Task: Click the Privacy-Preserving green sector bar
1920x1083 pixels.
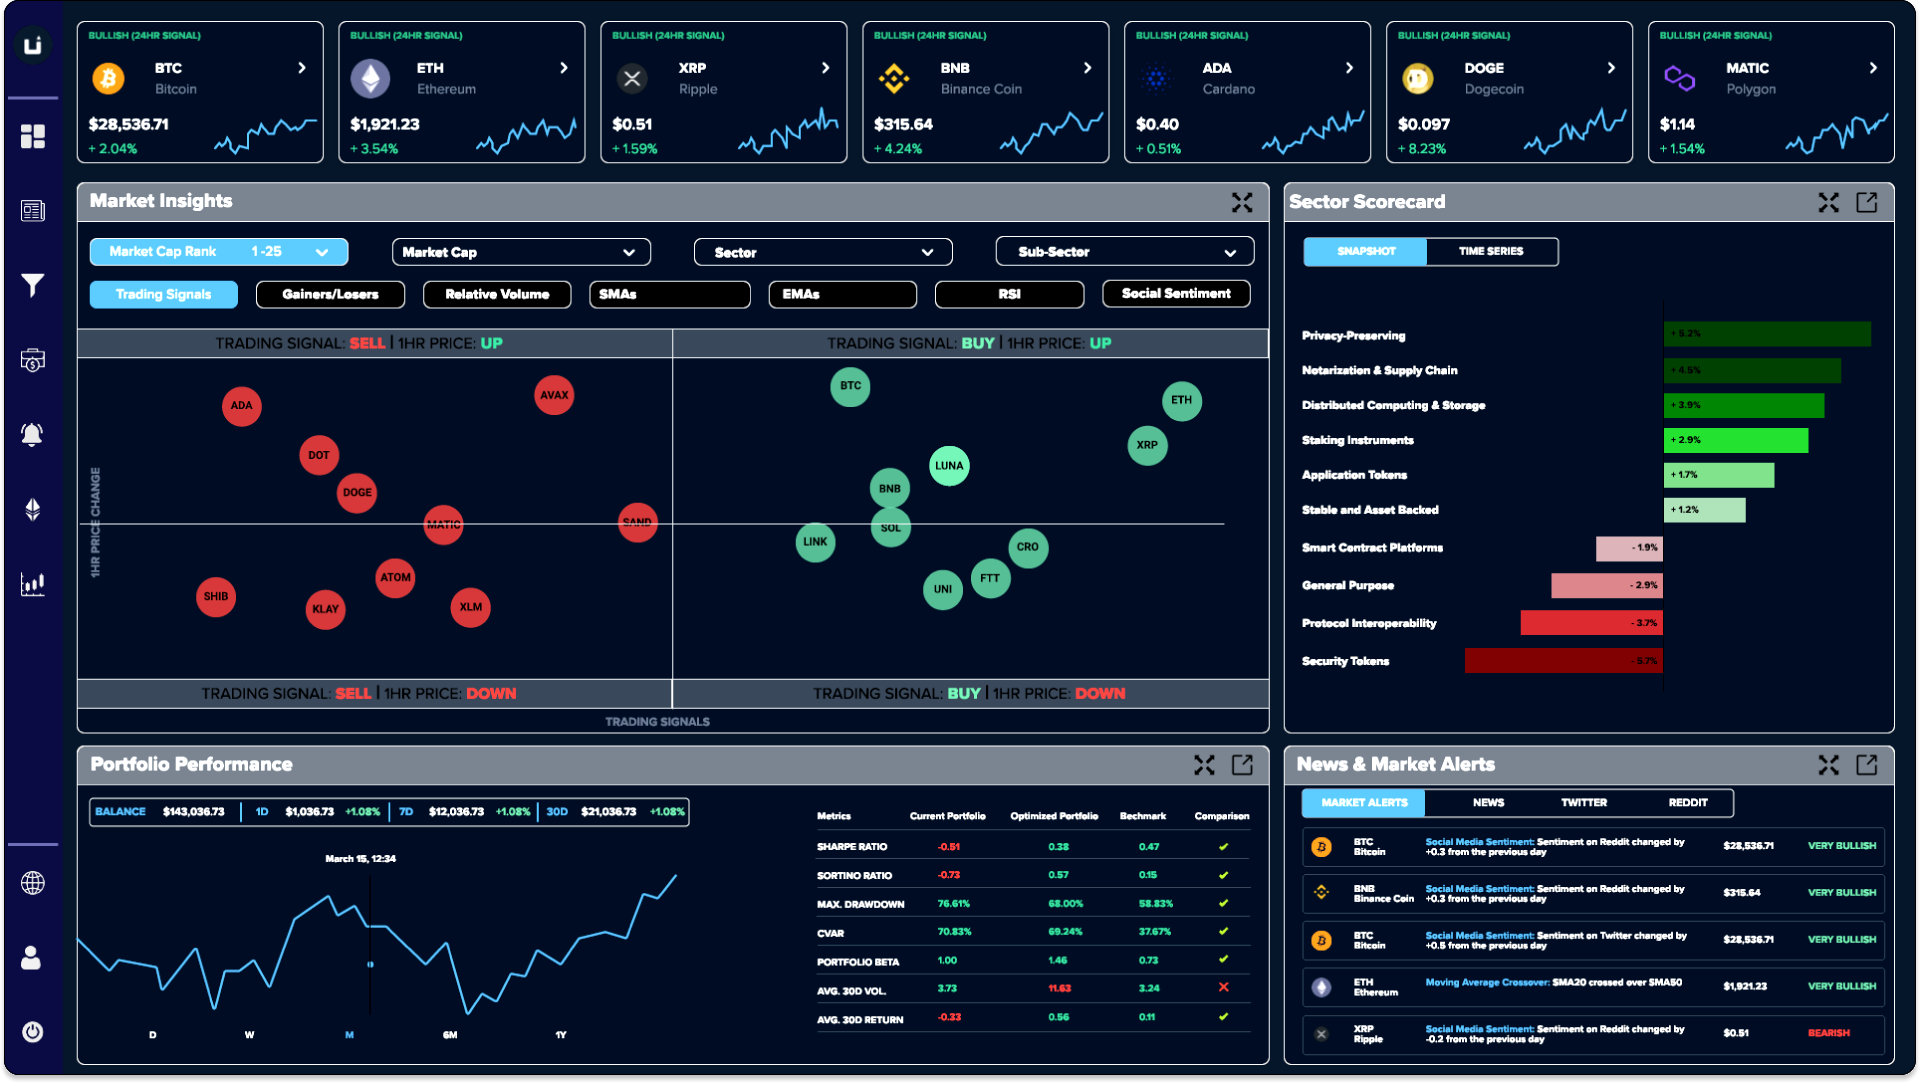Action: point(1766,334)
